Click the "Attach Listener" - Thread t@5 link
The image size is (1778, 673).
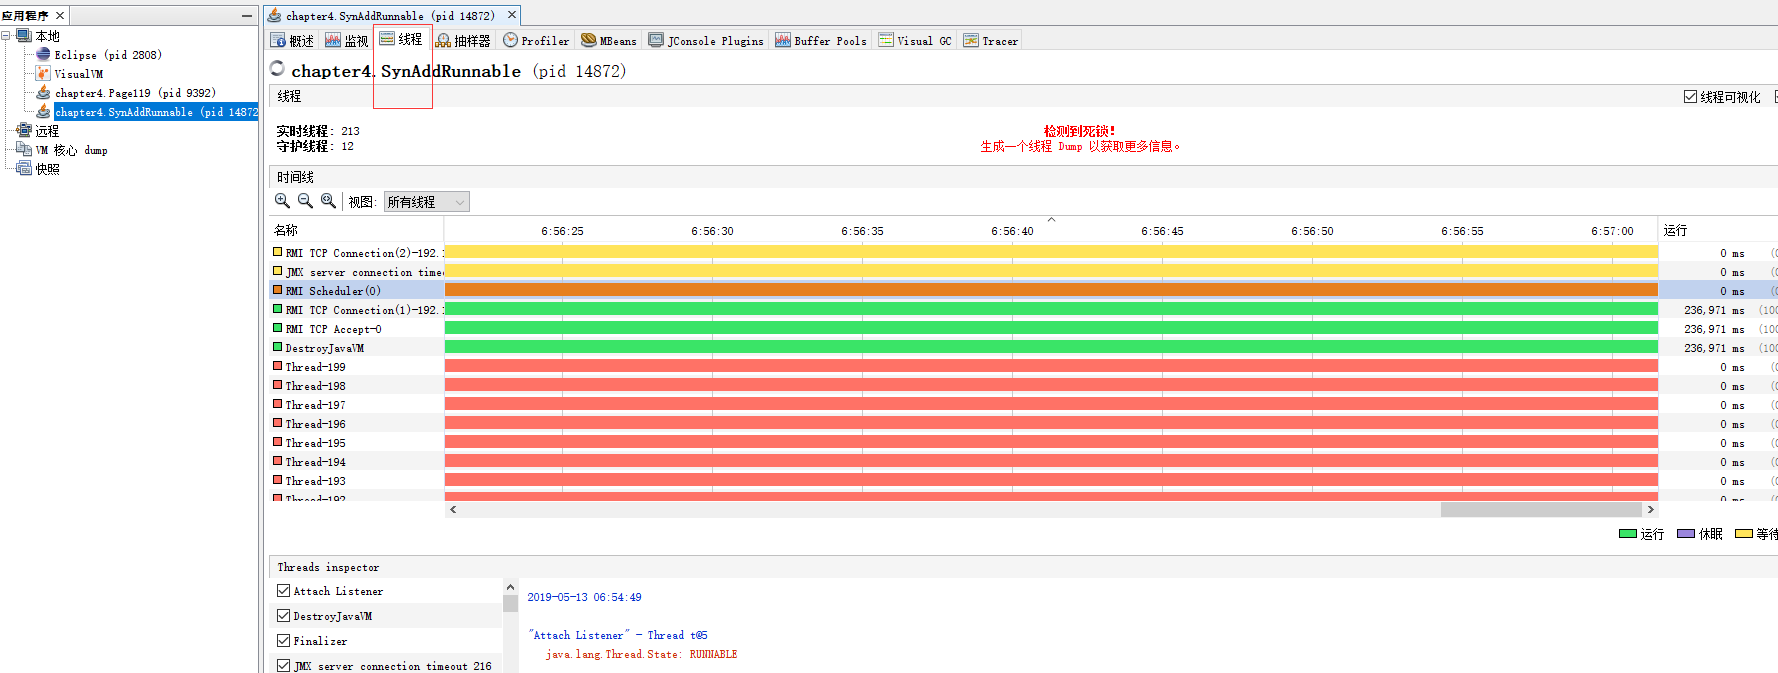617,635
